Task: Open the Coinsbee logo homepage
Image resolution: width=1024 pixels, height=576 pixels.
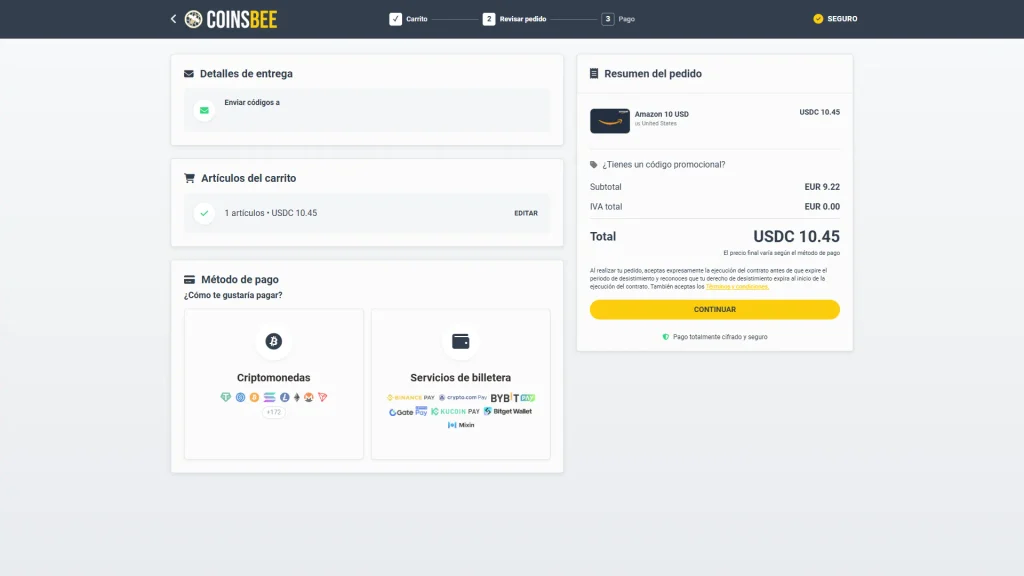Action: [231, 19]
